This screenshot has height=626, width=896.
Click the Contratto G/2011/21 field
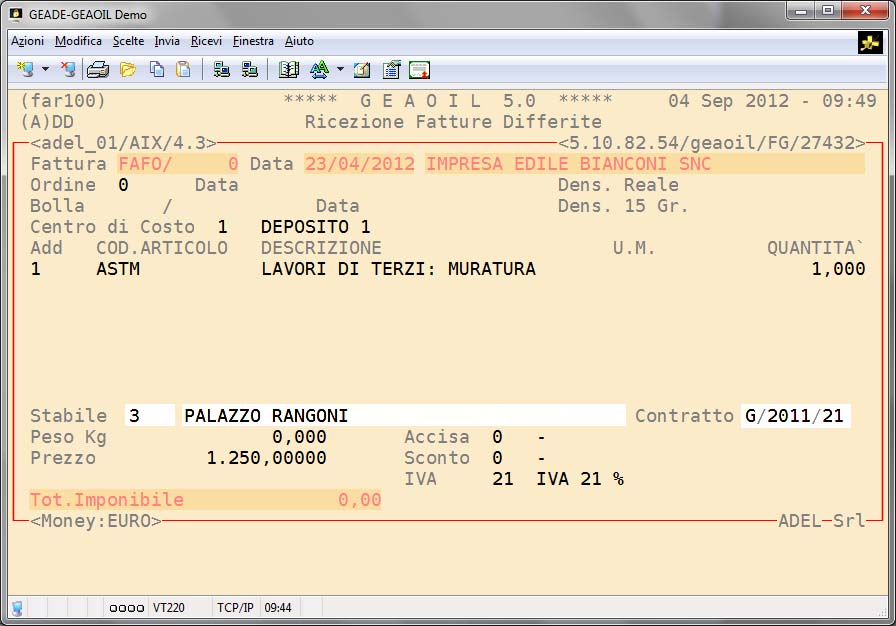point(795,416)
